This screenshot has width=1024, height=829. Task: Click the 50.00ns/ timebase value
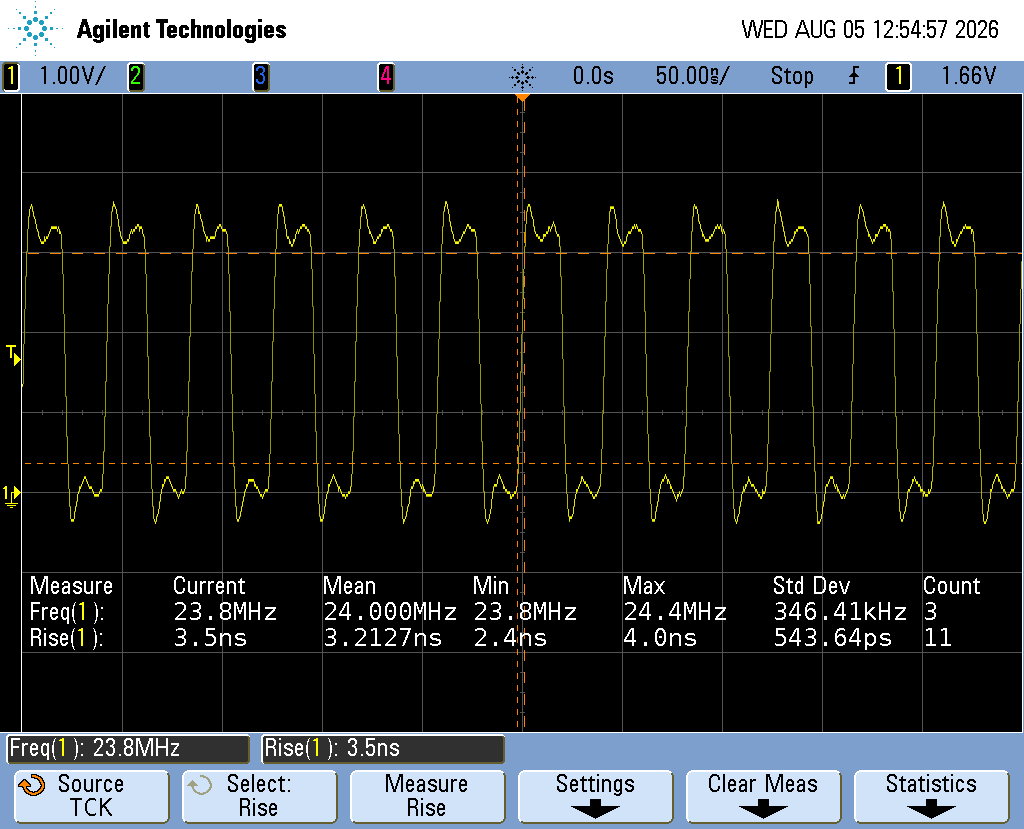(x=692, y=76)
